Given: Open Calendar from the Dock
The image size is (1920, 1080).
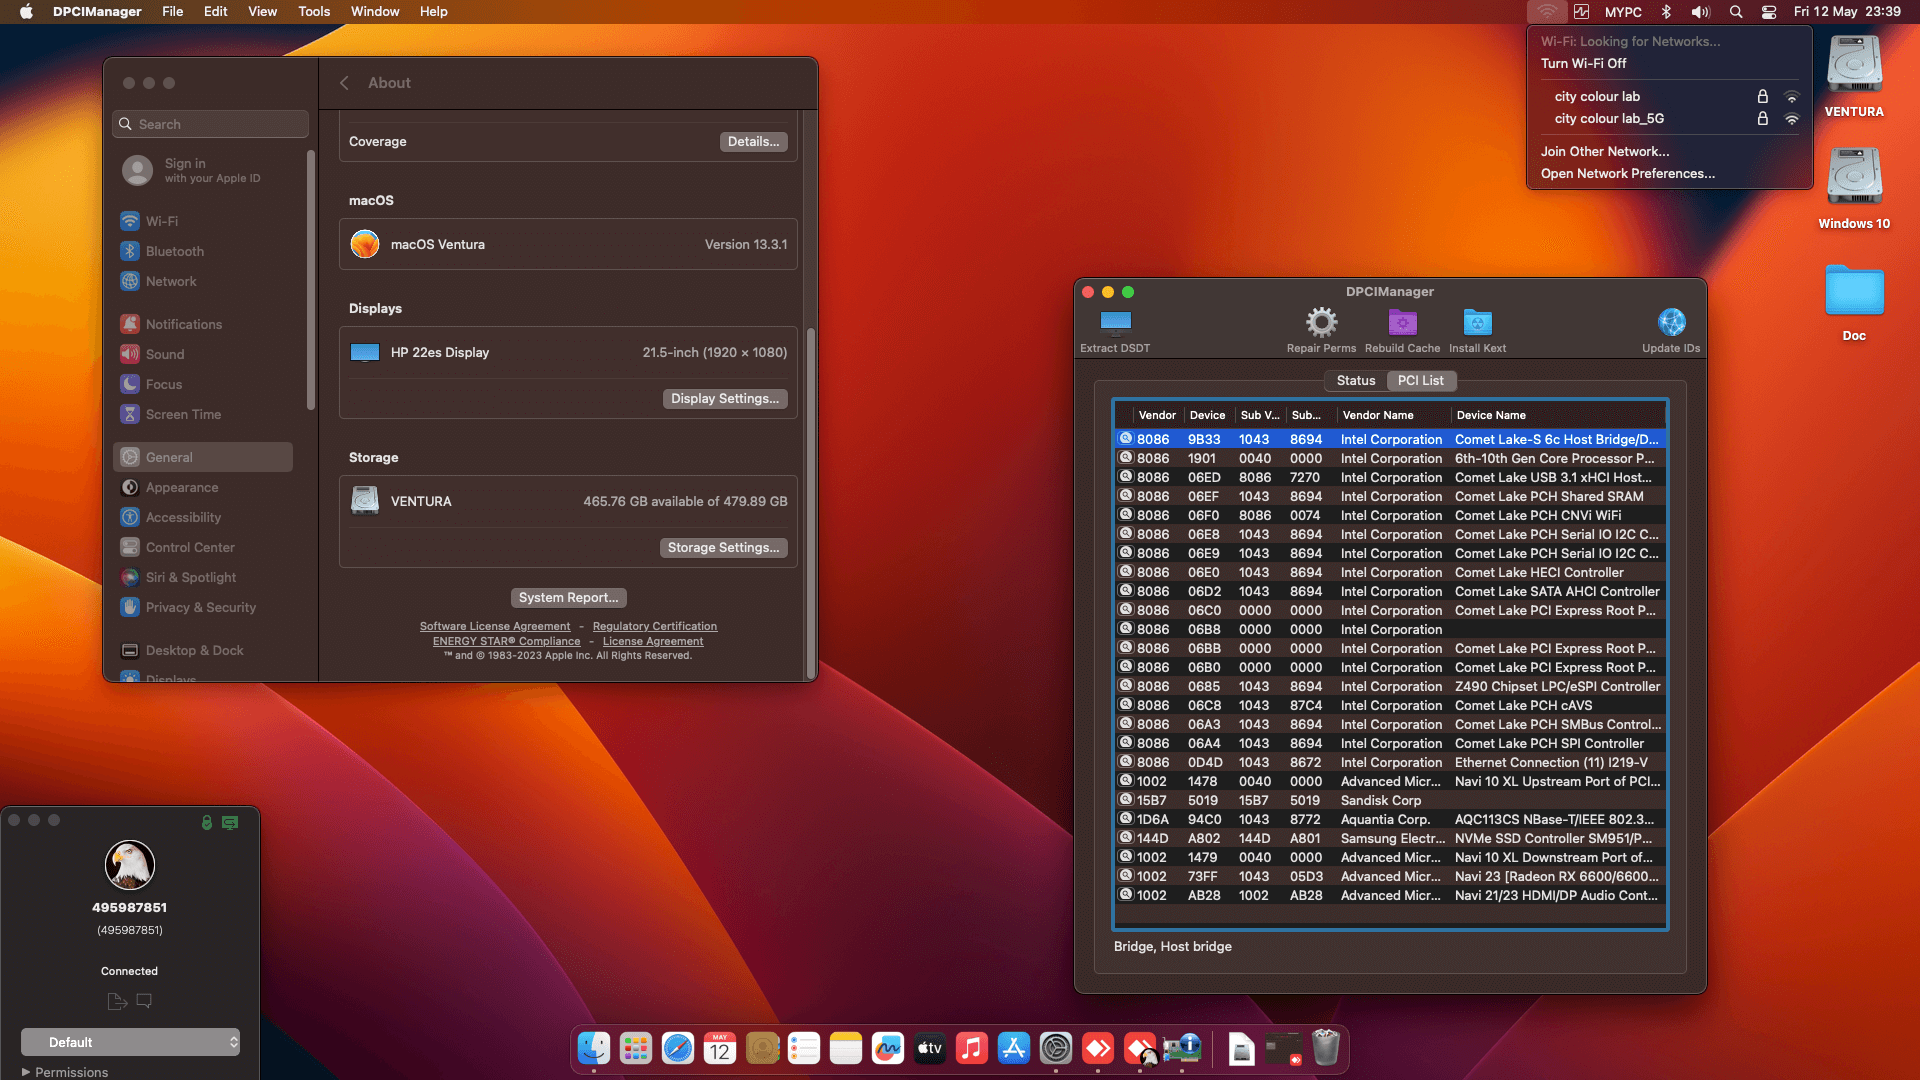Looking at the screenshot, I should pyautogui.click(x=720, y=1048).
